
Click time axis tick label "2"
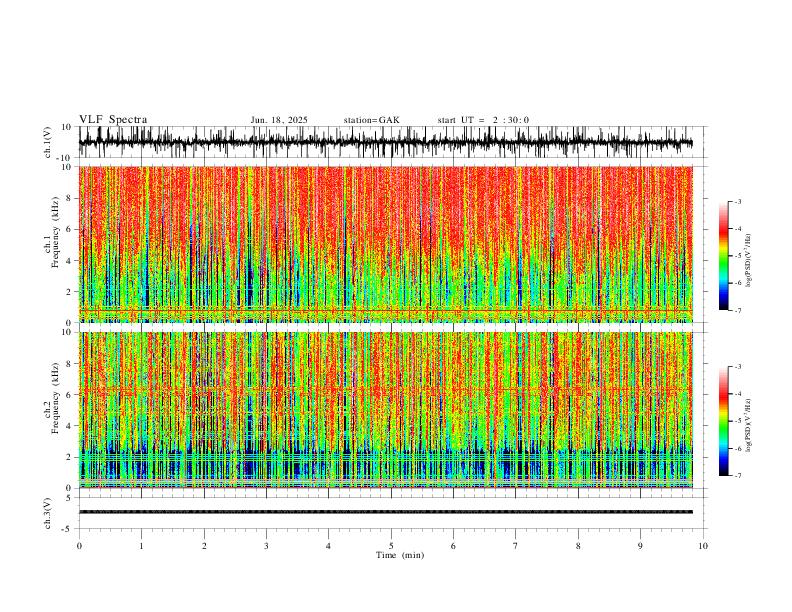(x=204, y=546)
